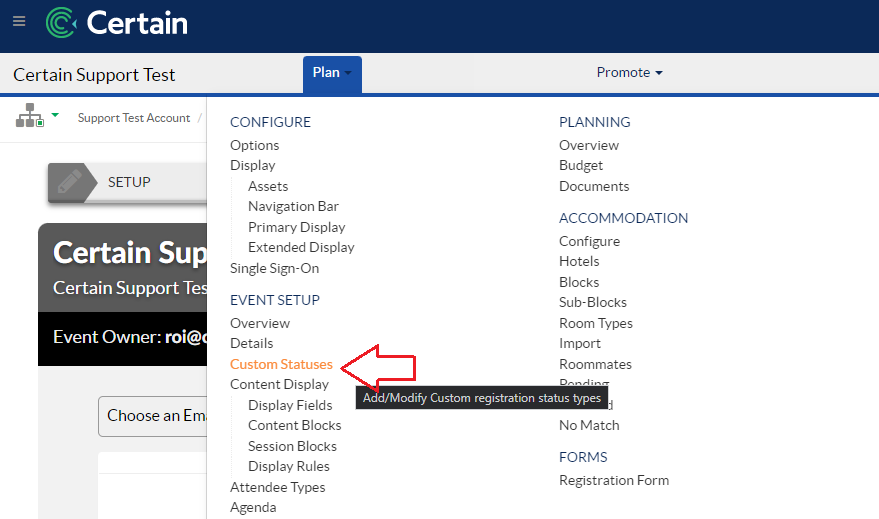Screen dimensions: 879x519
Task: Open the Plan tab menu
Action: (332, 73)
